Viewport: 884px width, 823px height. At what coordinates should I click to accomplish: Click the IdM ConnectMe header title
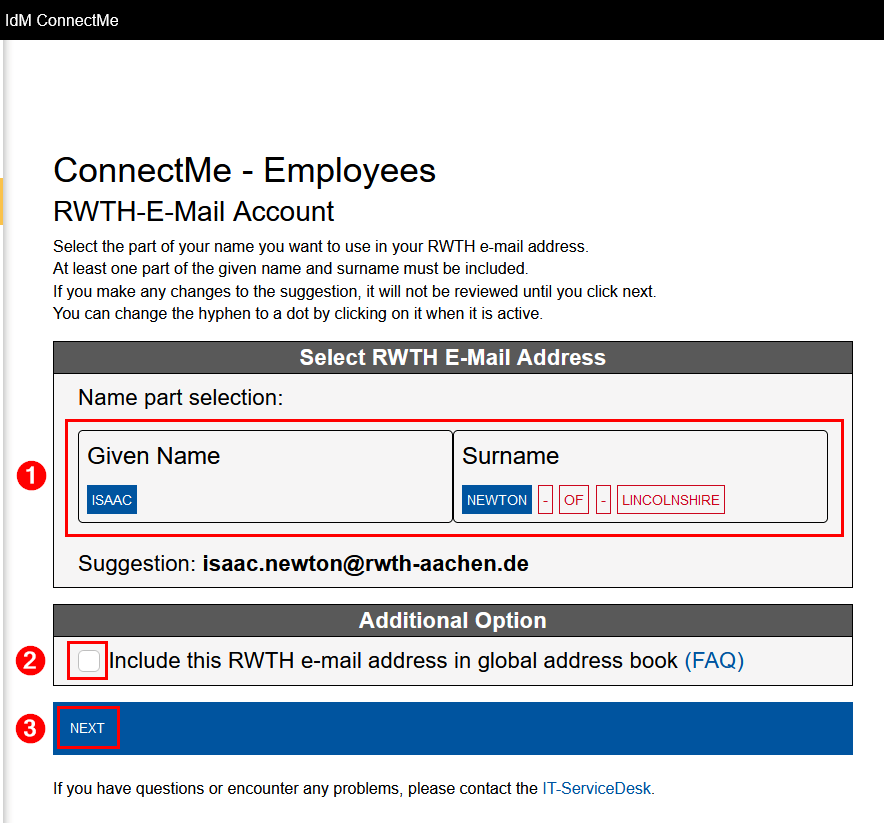pos(62,19)
